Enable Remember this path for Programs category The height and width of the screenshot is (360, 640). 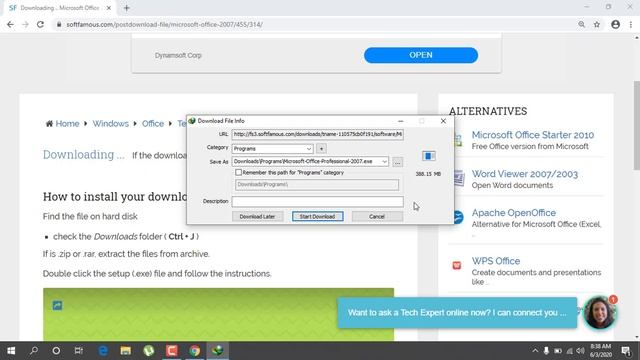238,173
